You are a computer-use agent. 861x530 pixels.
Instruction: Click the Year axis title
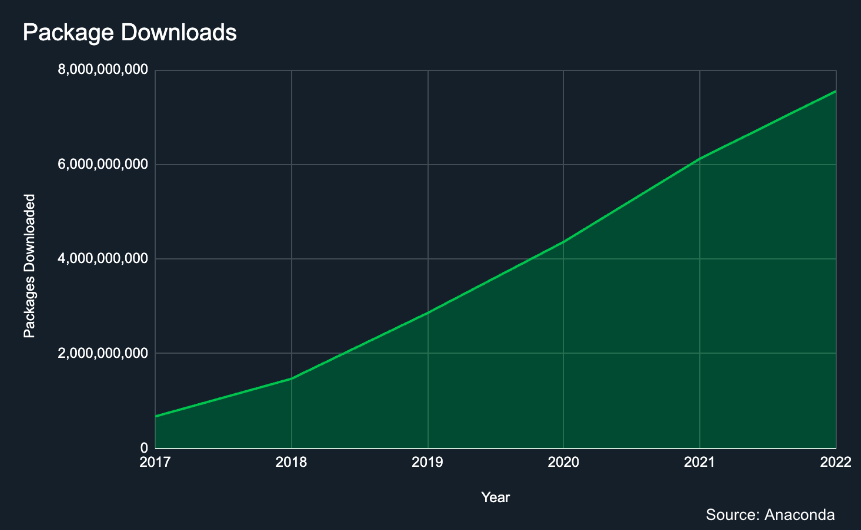[x=495, y=497]
